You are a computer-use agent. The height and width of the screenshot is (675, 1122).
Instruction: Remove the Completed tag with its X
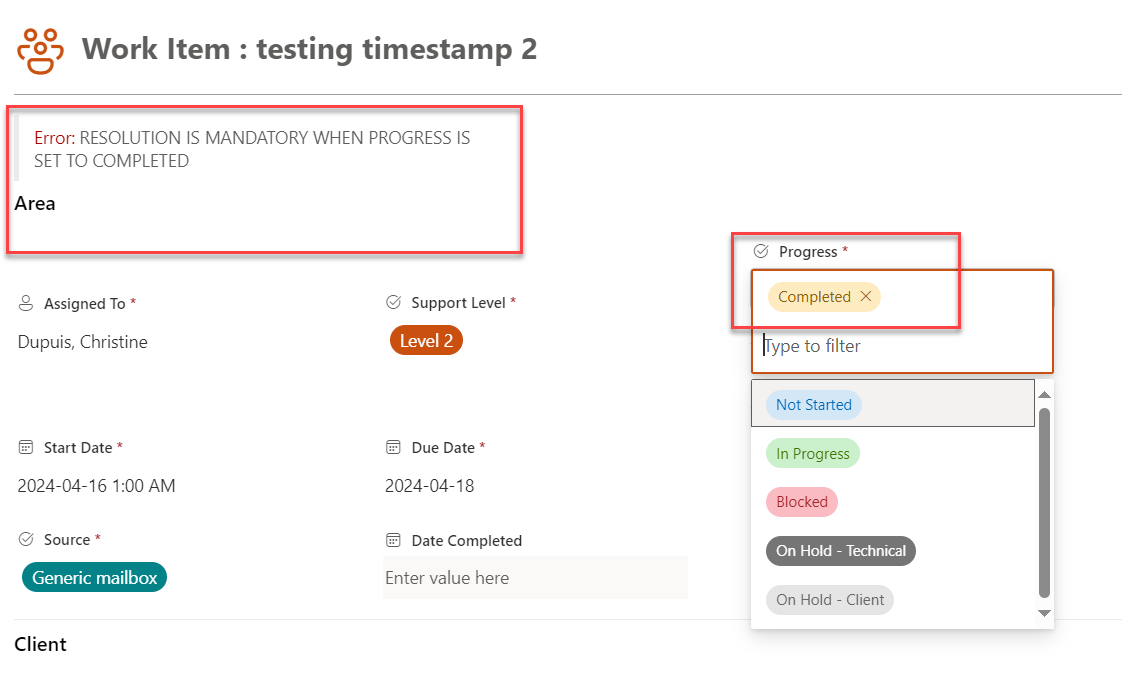866,296
